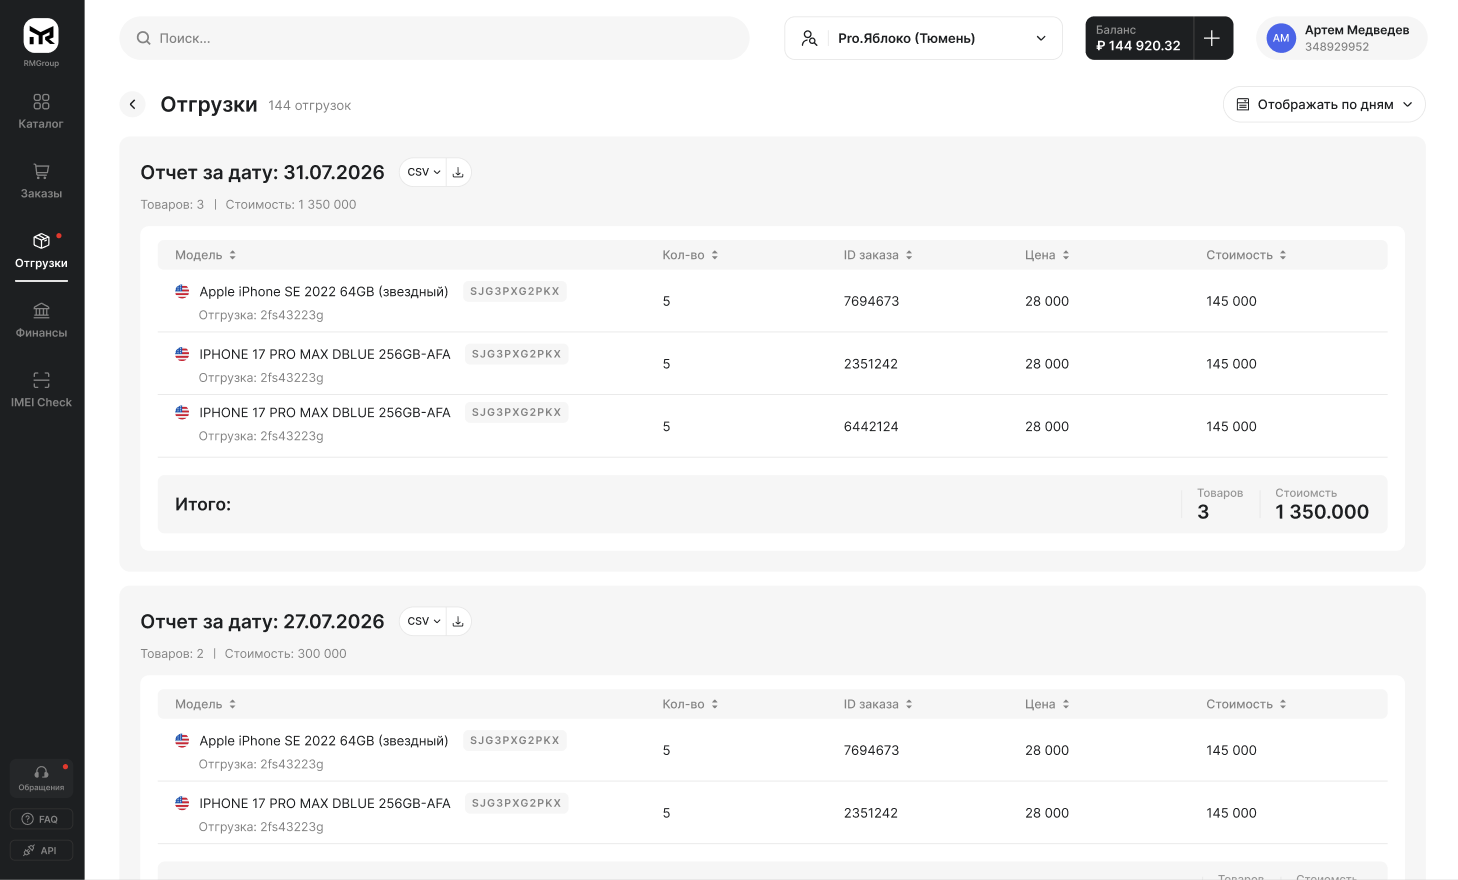The width and height of the screenshot is (1458, 880).
Task: Open the FAQ link
Action: pos(41,819)
